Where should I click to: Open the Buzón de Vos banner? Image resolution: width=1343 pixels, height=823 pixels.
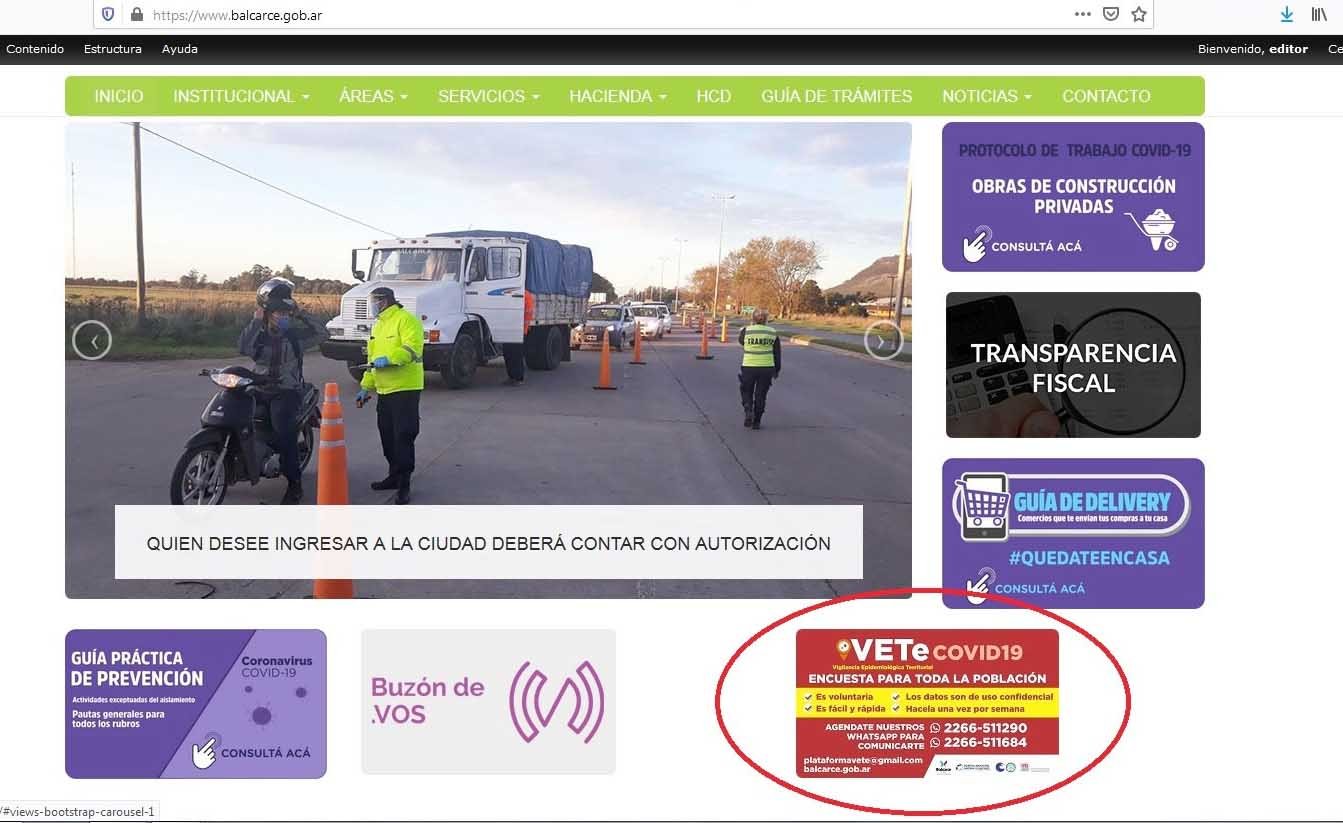click(488, 702)
